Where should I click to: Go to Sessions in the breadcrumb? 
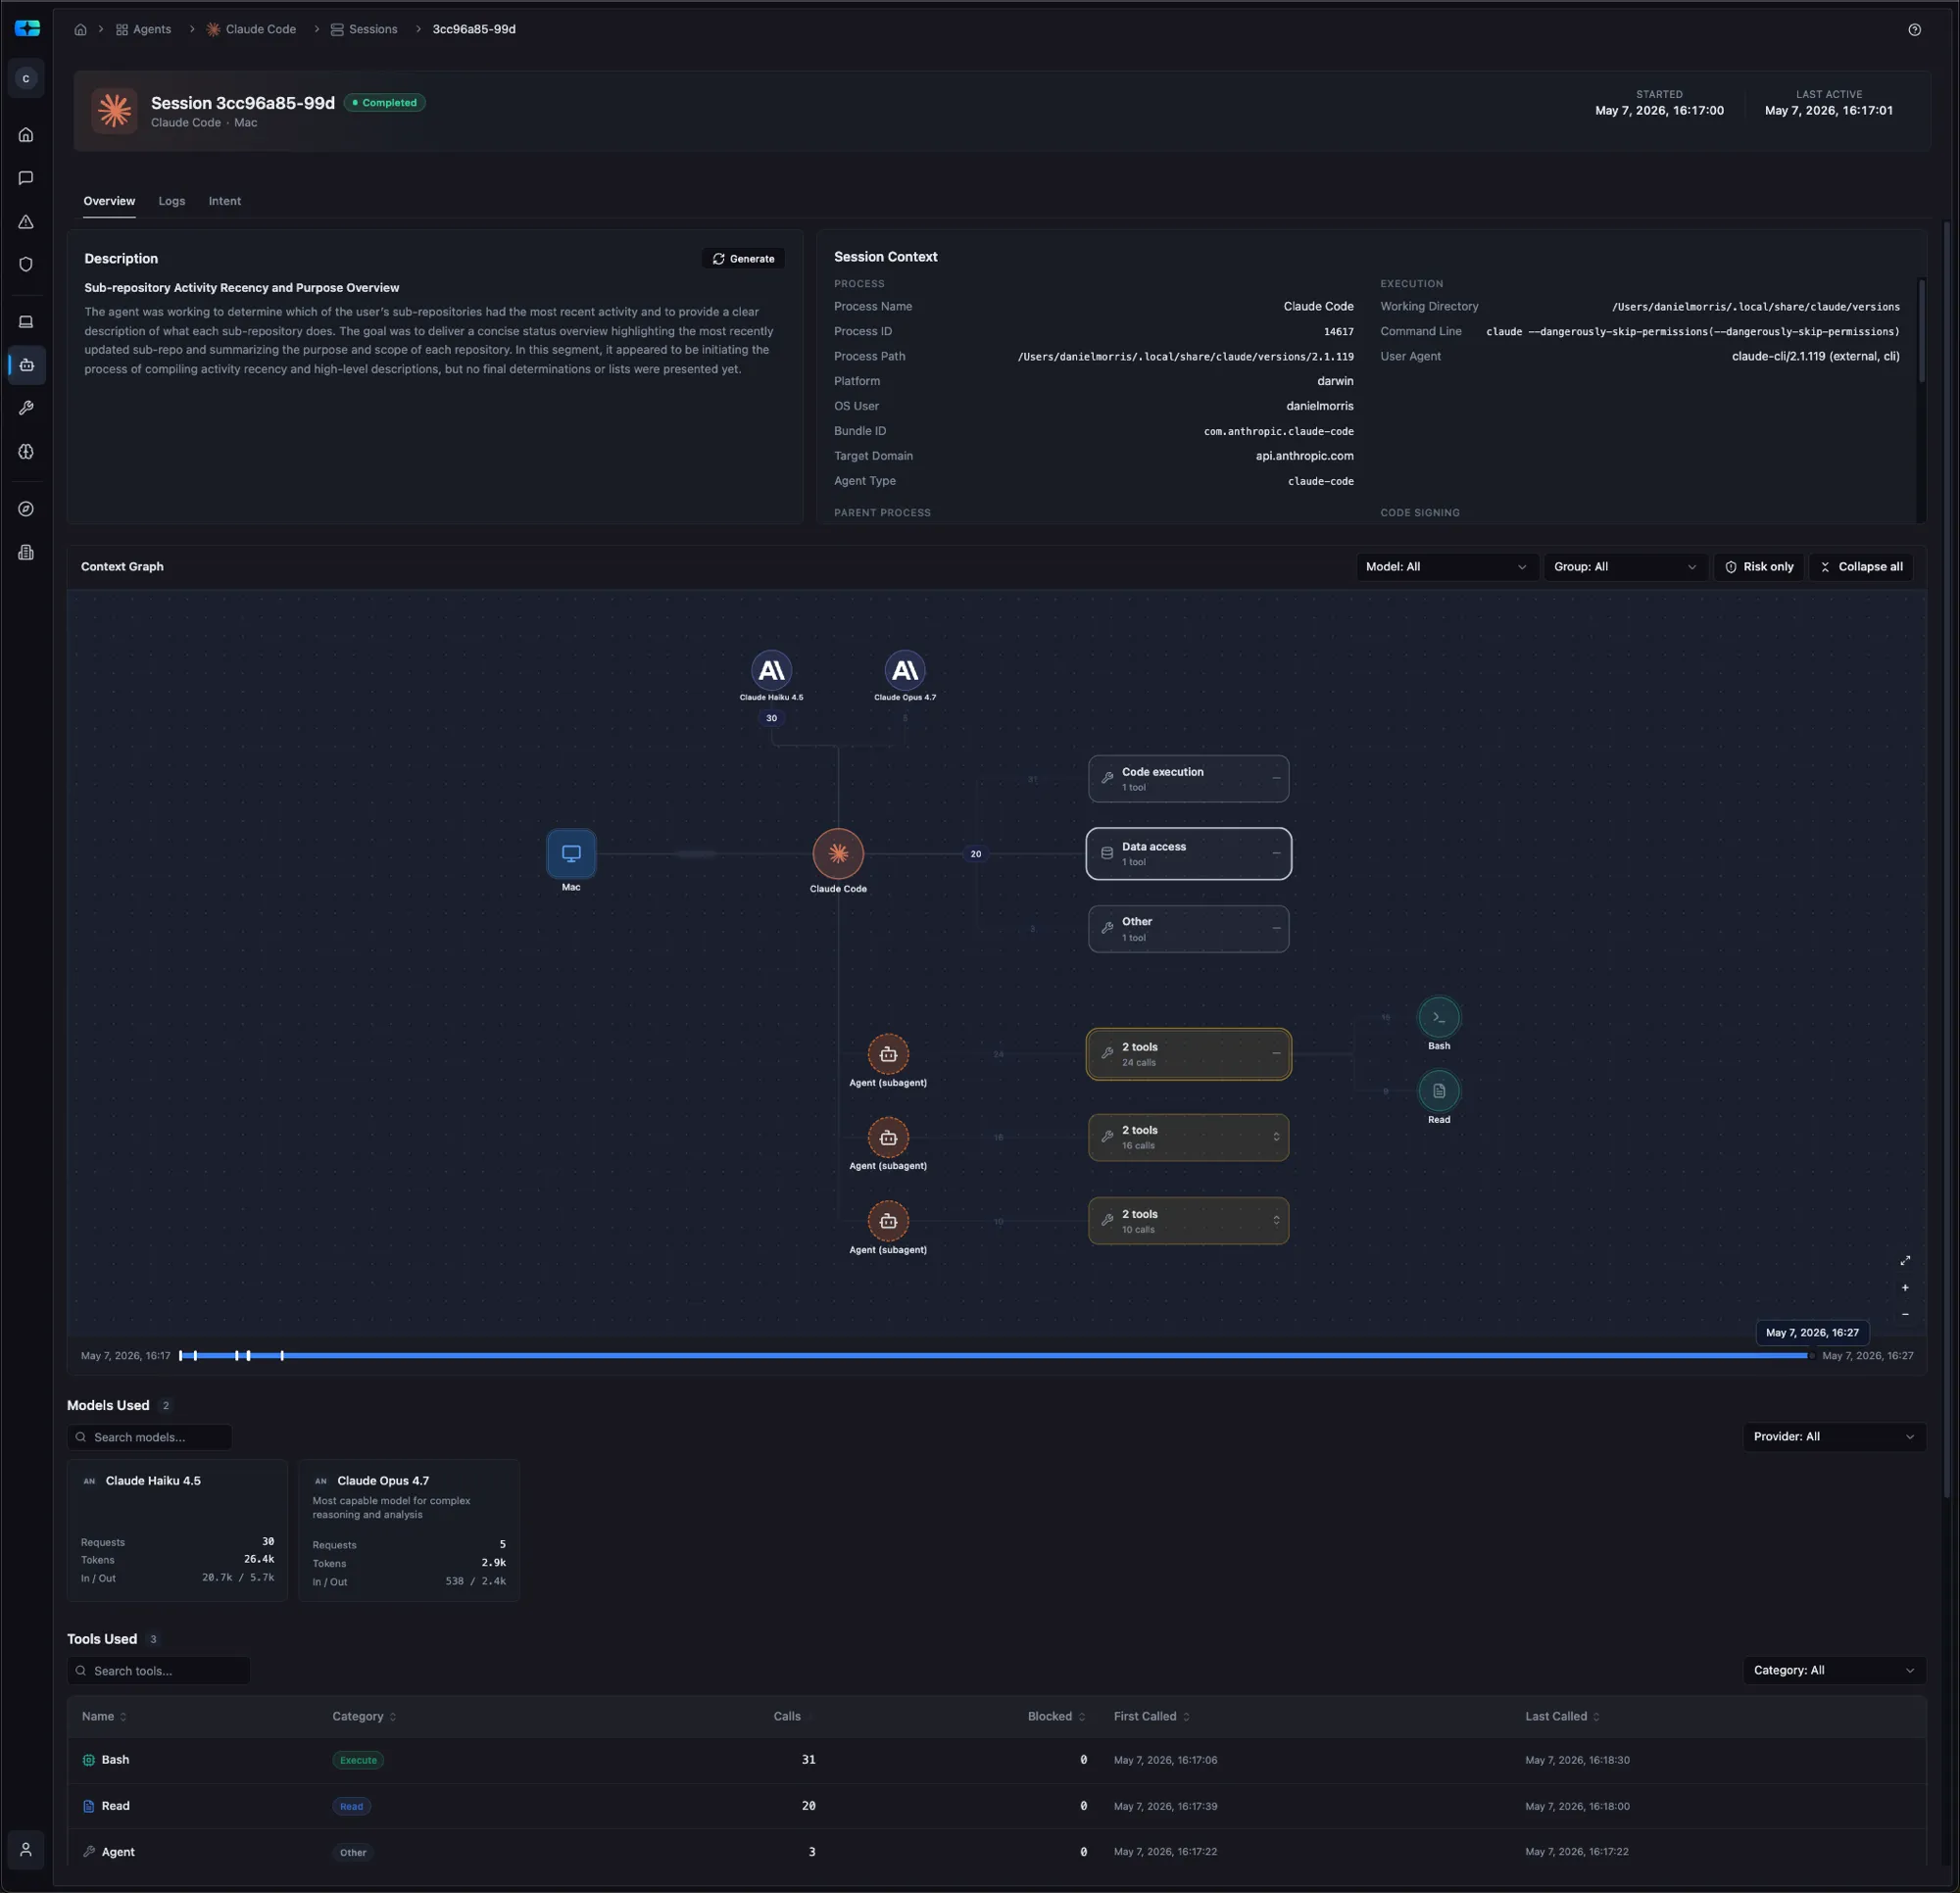pyautogui.click(x=364, y=29)
